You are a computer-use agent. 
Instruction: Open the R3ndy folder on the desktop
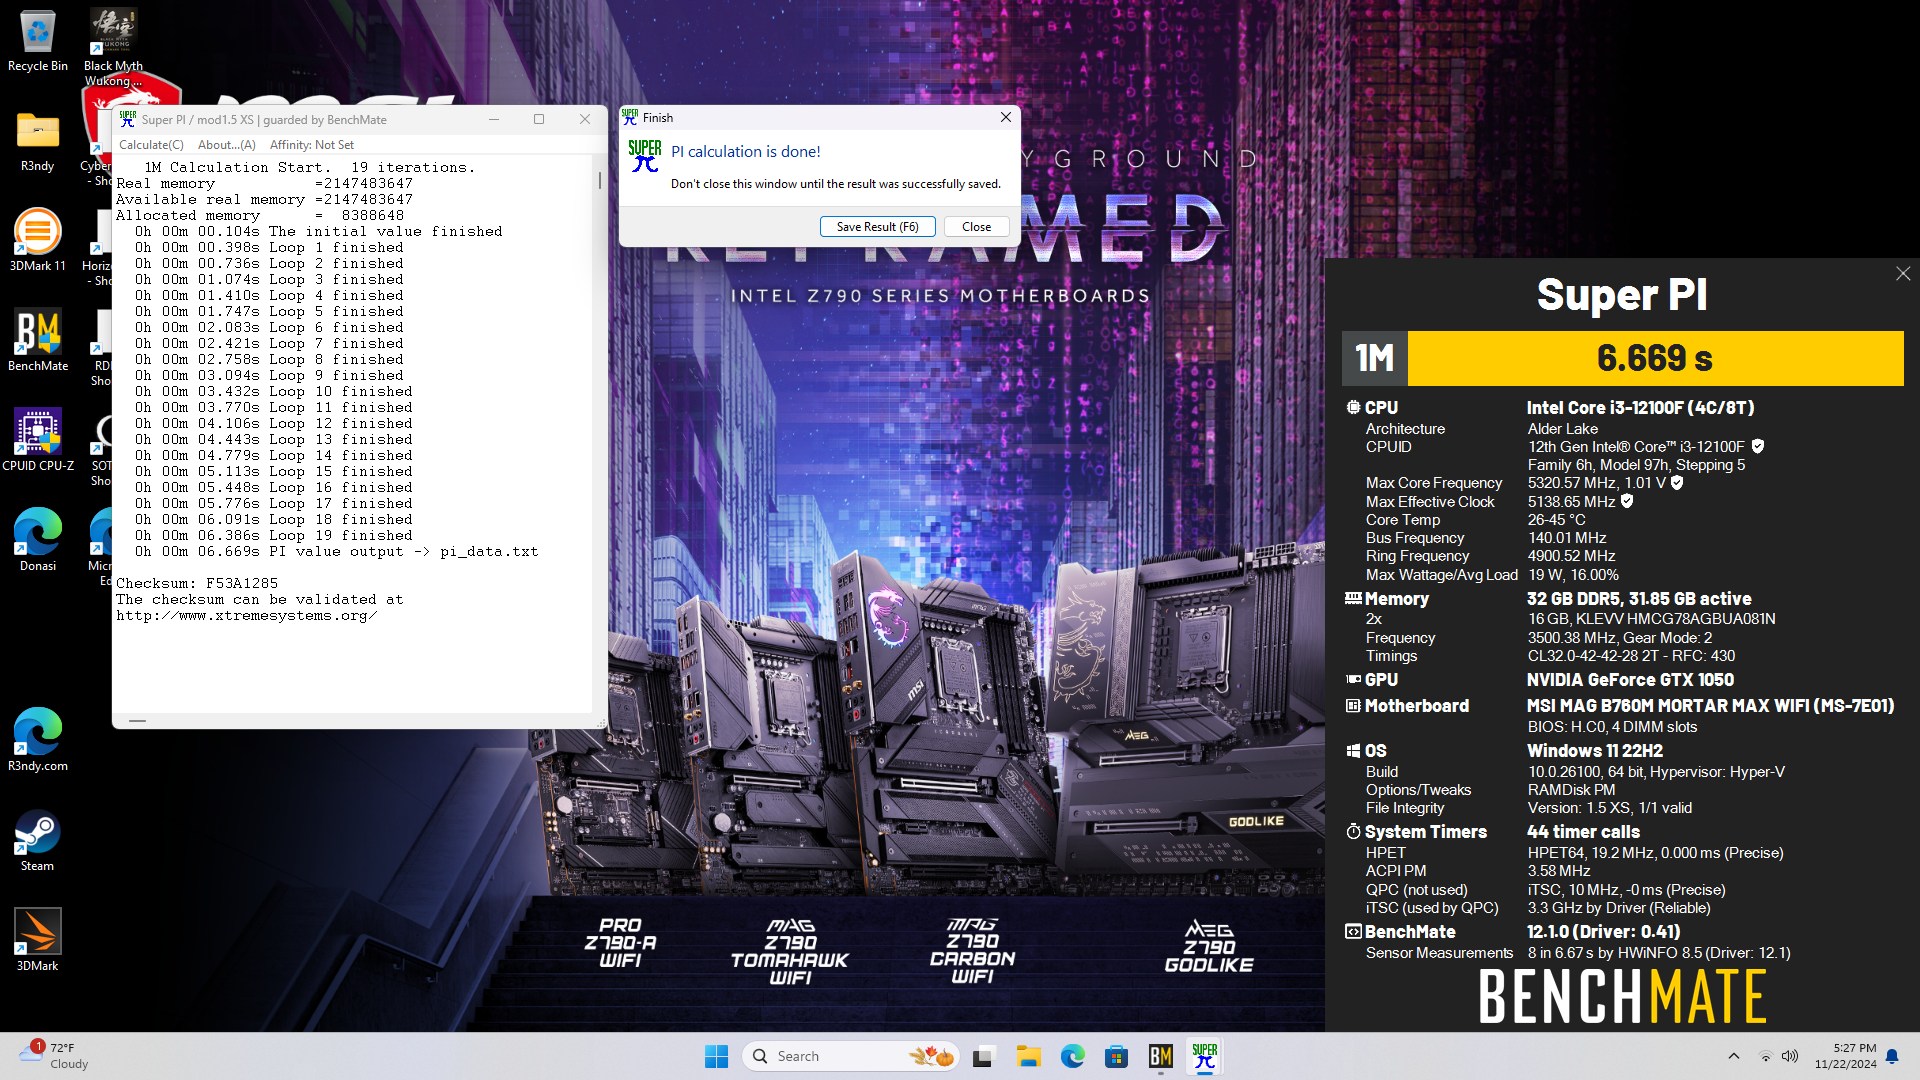pos(38,140)
